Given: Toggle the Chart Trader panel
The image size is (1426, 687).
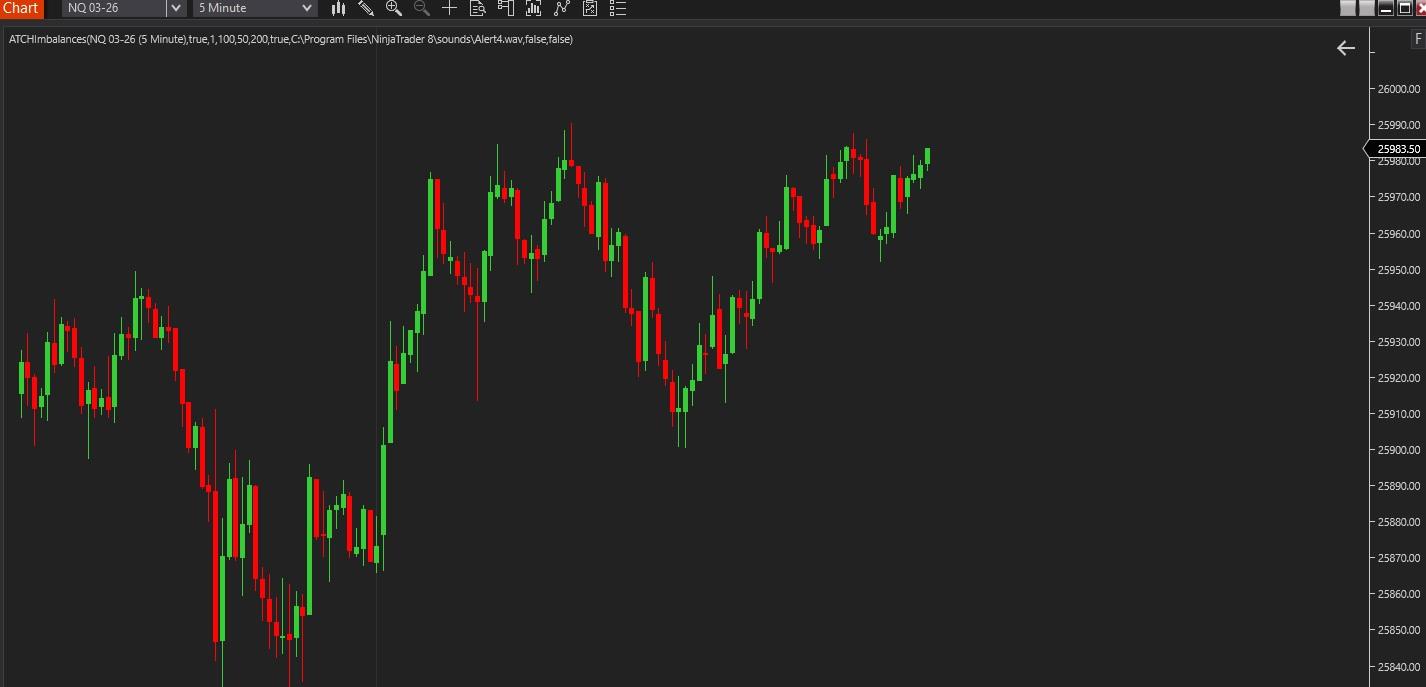Looking at the screenshot, I should pos(506,8).
